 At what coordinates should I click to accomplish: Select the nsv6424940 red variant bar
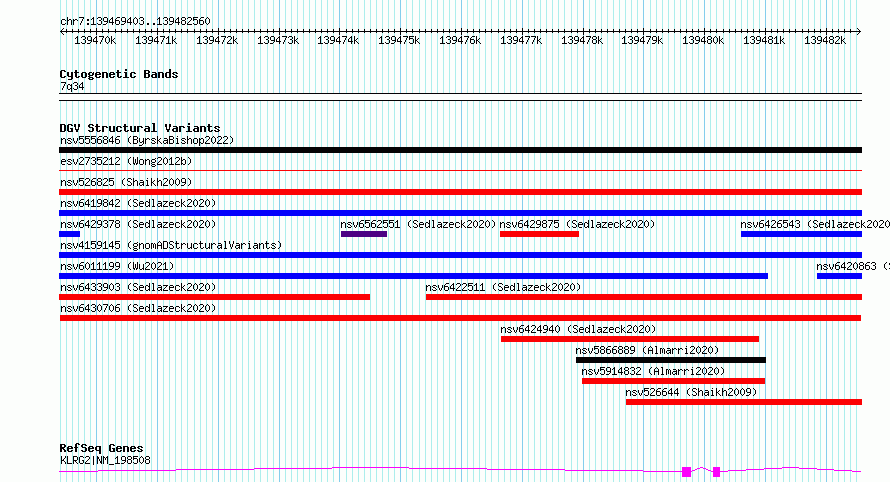[630, 339]
